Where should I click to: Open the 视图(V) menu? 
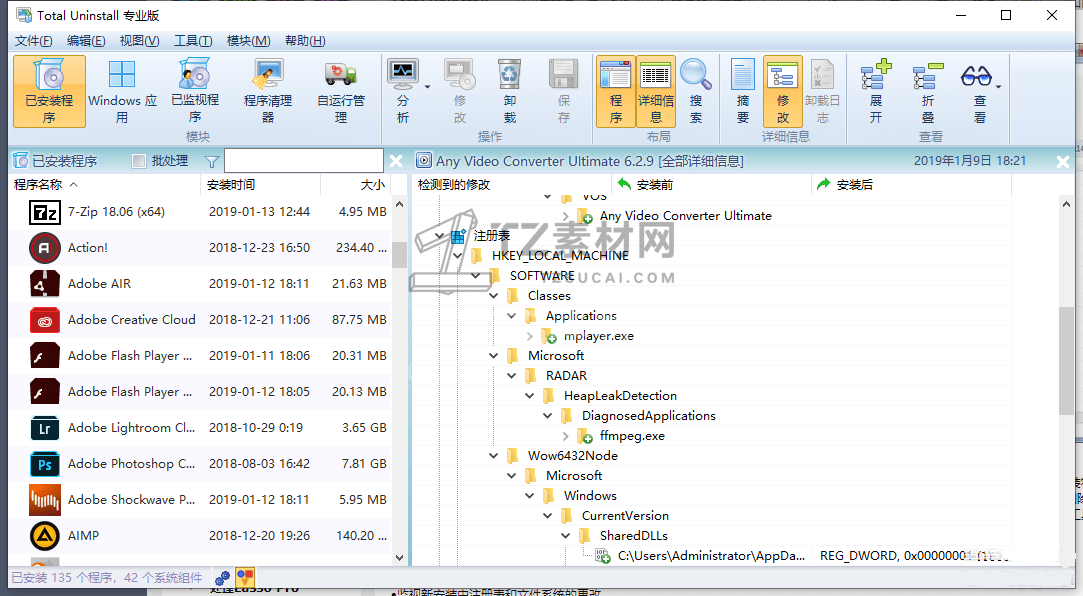[x=140, y=41]
